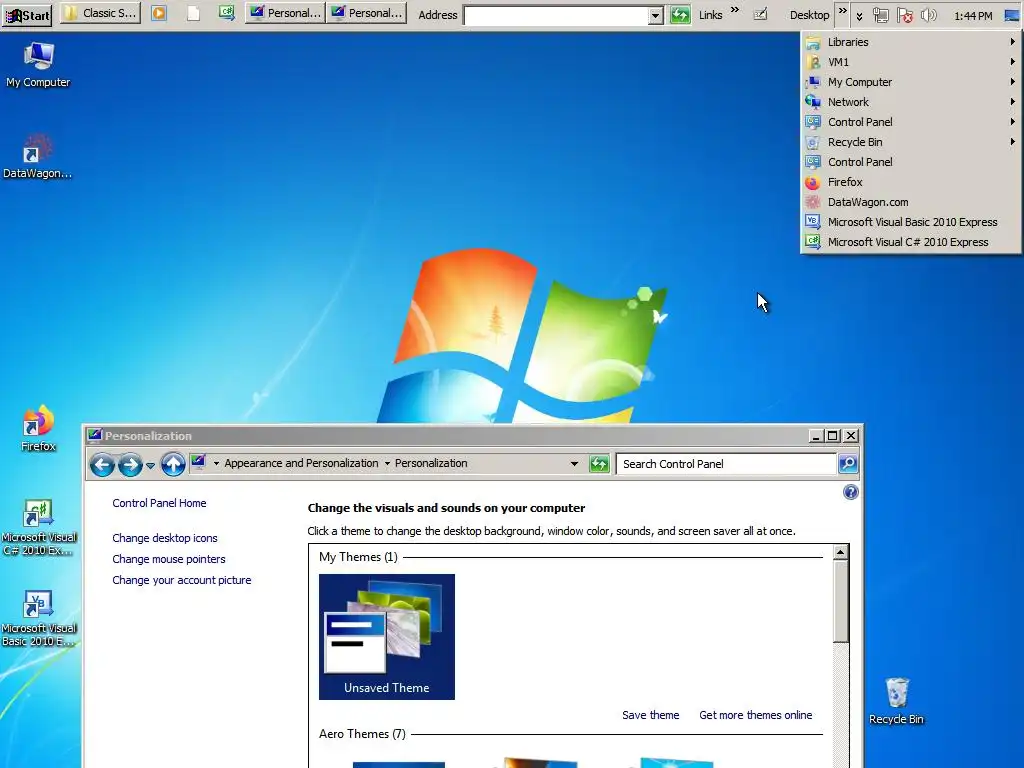Open address bar history dropdown in Personalization
This screenshot has height=768, width=1024.
click(x=574, y=464)
